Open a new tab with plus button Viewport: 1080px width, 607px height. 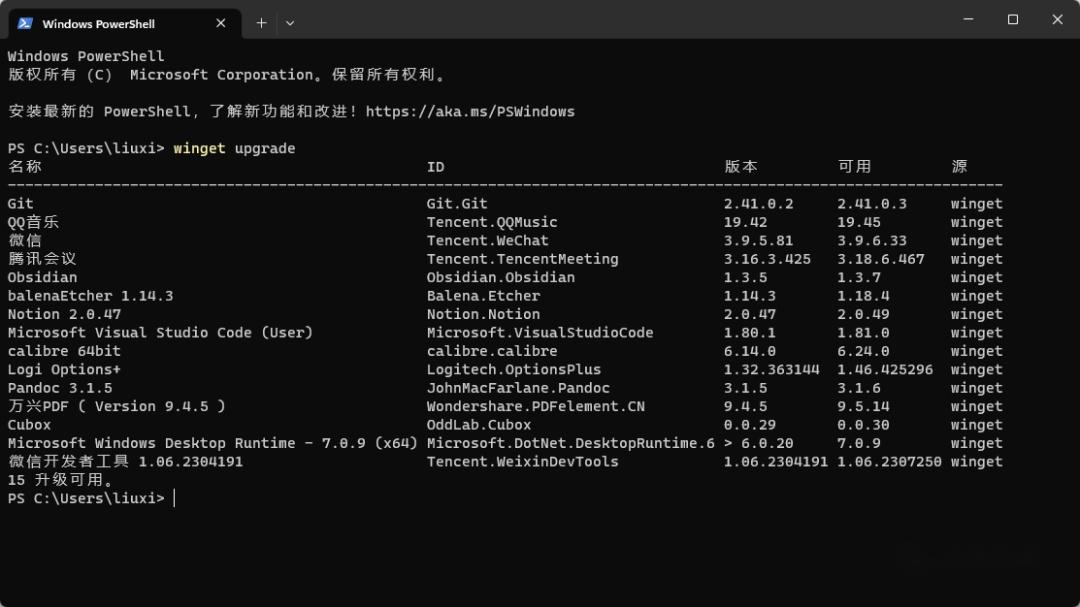pos(262,23)
